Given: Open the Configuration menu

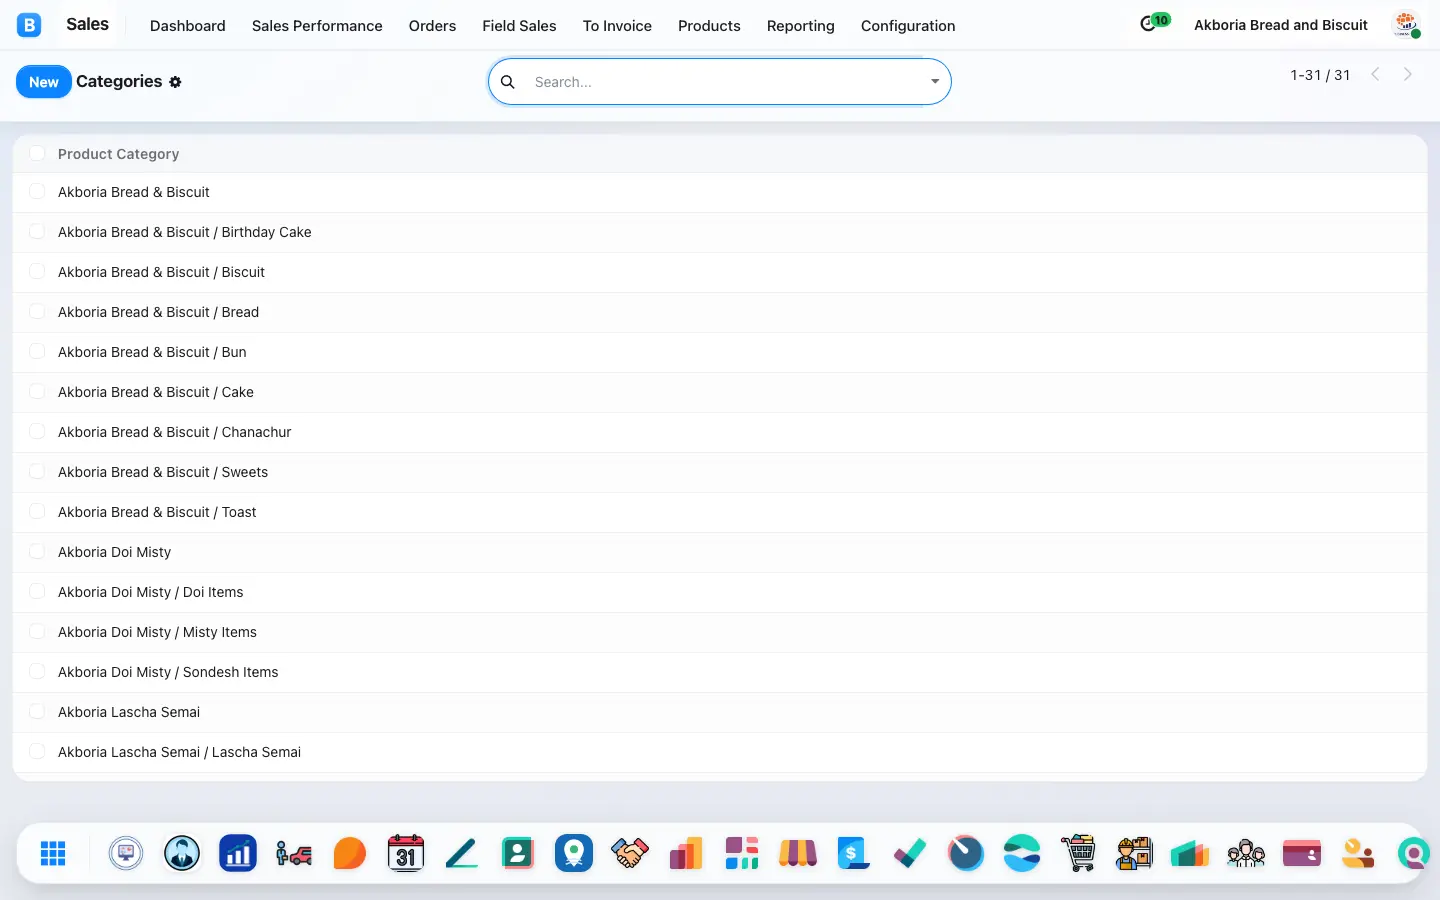Looking at the screenshot, I should [x=908, y=26].
